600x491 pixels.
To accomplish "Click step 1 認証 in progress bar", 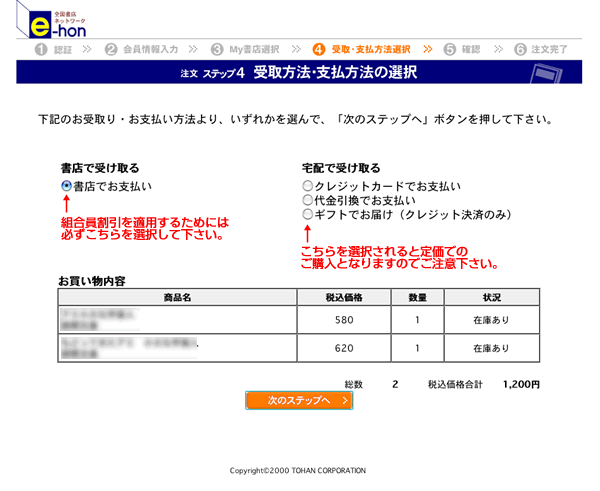I will pyautogui.click(x=53, y=49).
